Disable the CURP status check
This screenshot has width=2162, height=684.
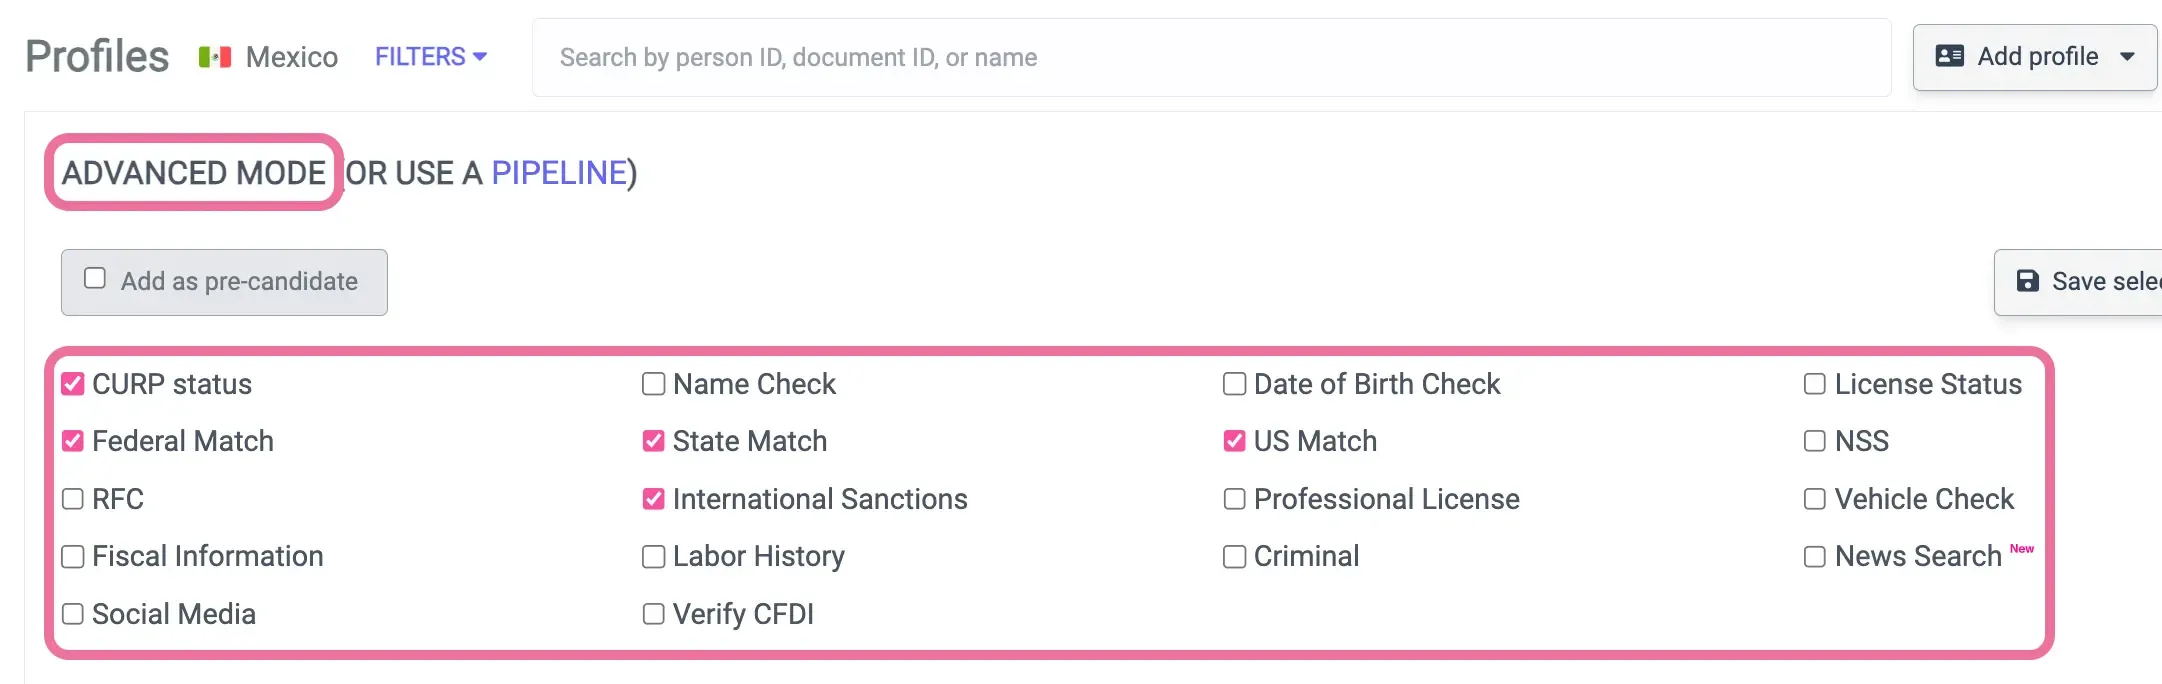72,383
